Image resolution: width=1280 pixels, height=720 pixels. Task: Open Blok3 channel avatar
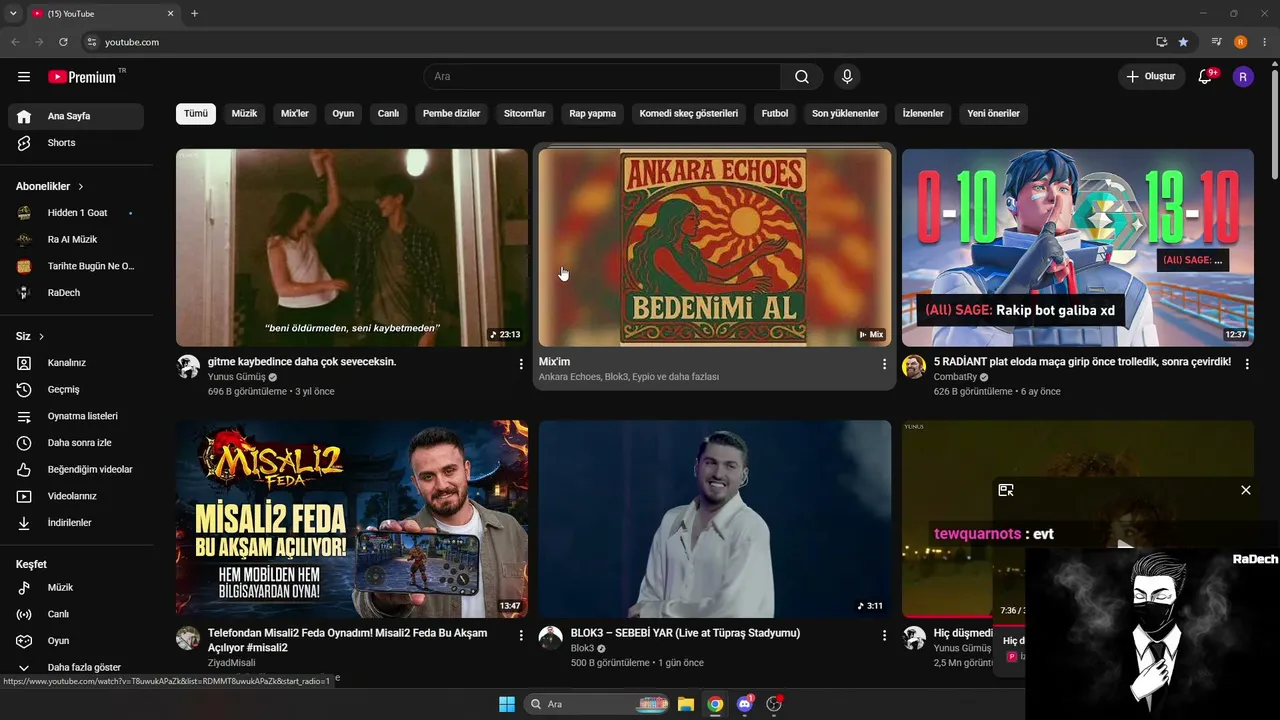[551, 638]
